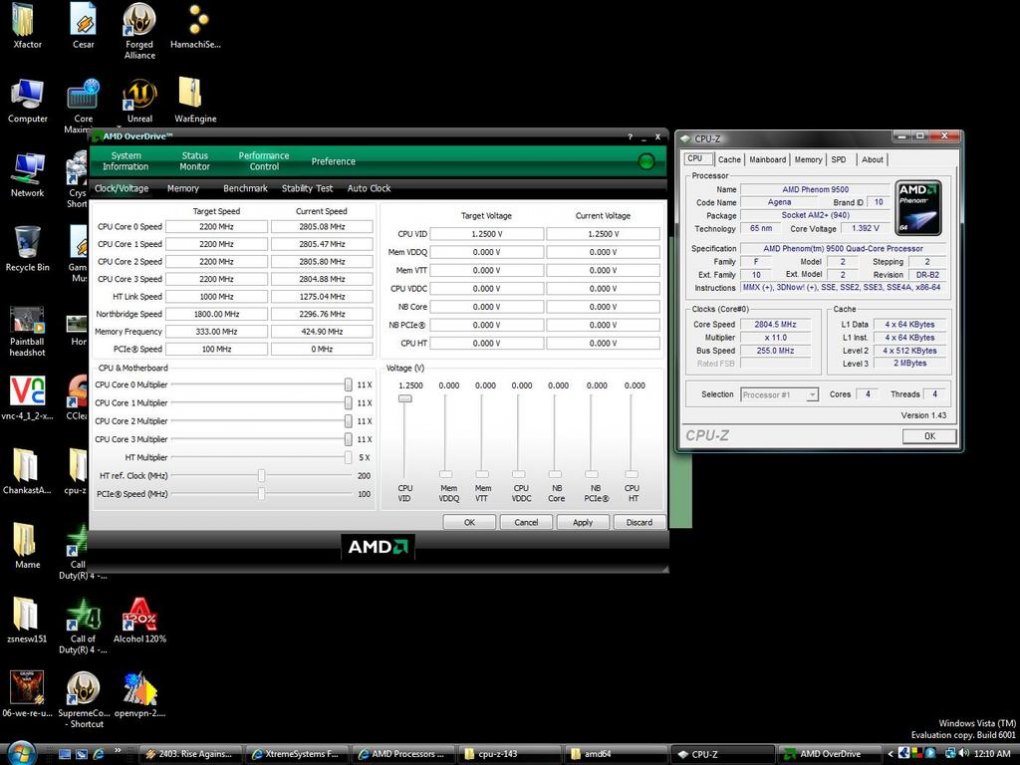Click the Windows Start orb
Viewport: 1020px width, 765px height.
(x=21, y=753)
